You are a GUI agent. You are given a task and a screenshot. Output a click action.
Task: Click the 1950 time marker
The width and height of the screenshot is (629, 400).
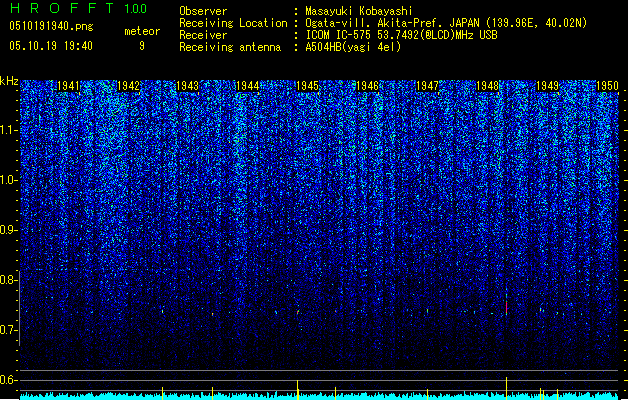(607, 86)
